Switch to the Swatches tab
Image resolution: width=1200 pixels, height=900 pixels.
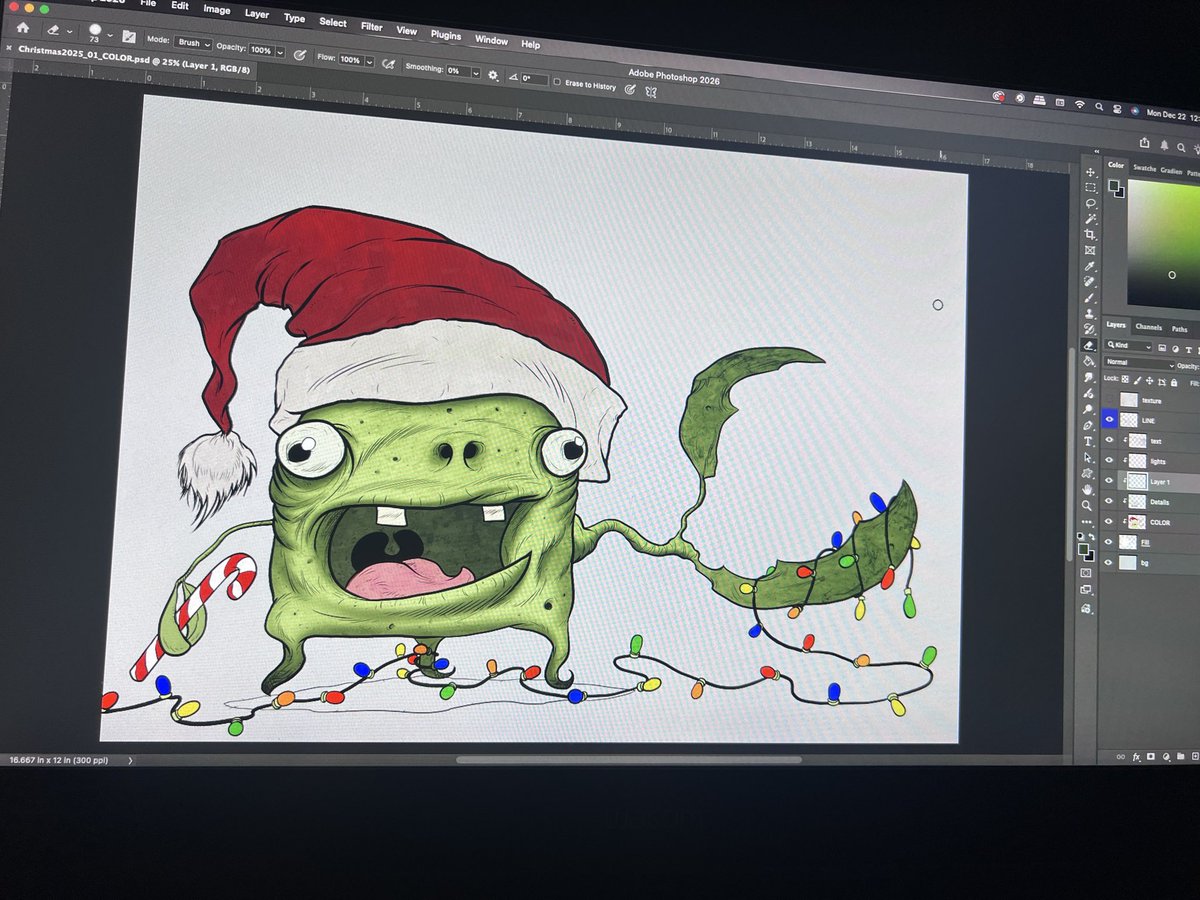click(1145, 168)
